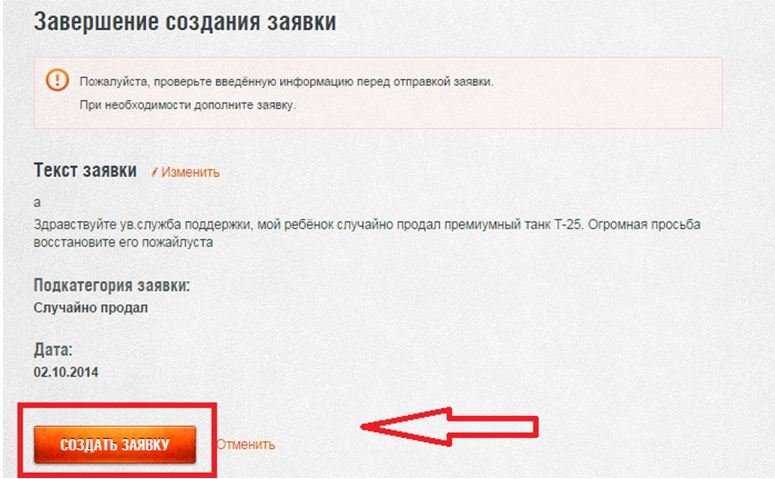Click the notice 'Пожалуйста, проверьте введённую информацию'

(x=287, y=82)
